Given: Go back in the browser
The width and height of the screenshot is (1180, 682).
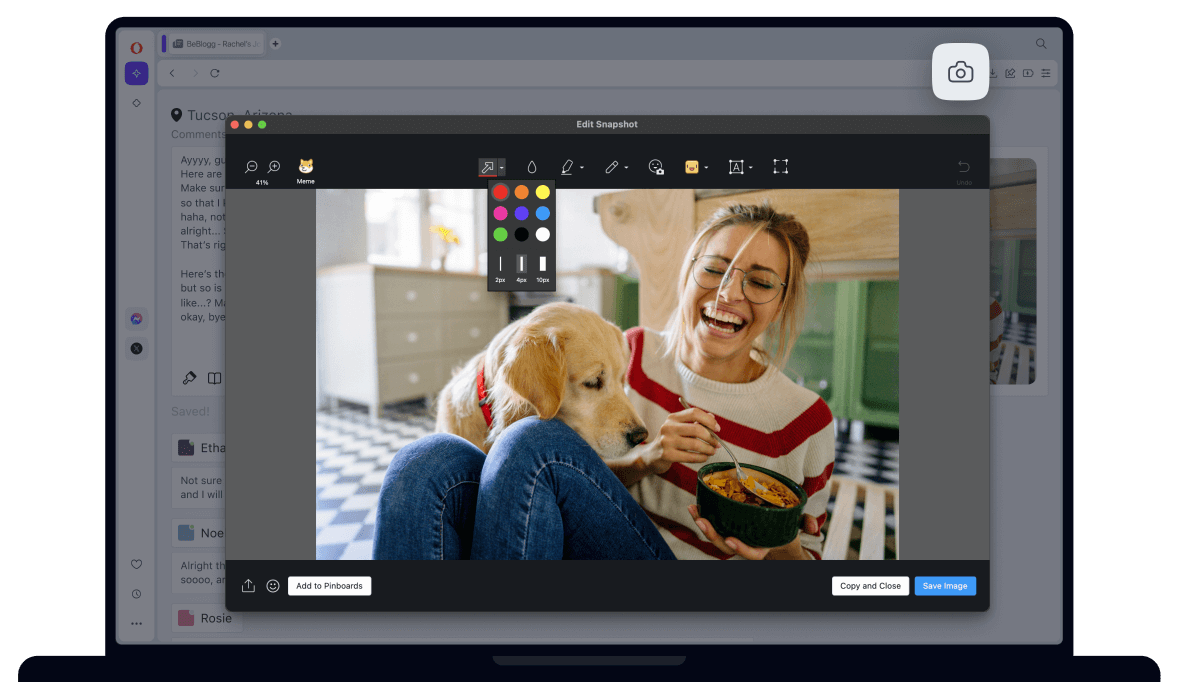Looking at the screenshot, I should (172, 73).
